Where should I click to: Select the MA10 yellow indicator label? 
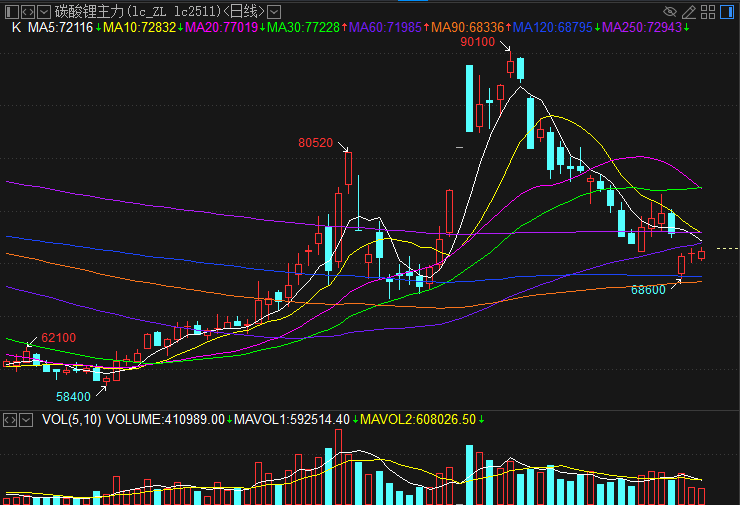[x=140, y=27]
